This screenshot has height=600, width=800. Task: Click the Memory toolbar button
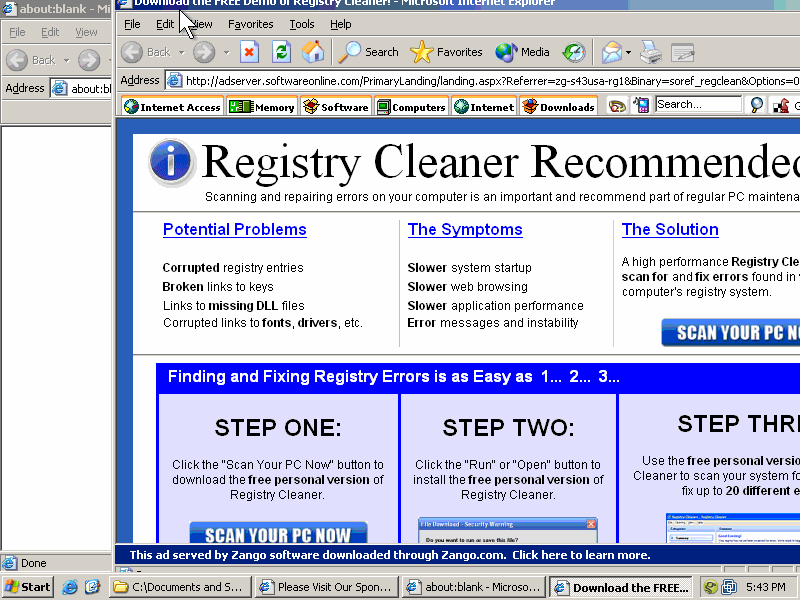coord(262,107)
